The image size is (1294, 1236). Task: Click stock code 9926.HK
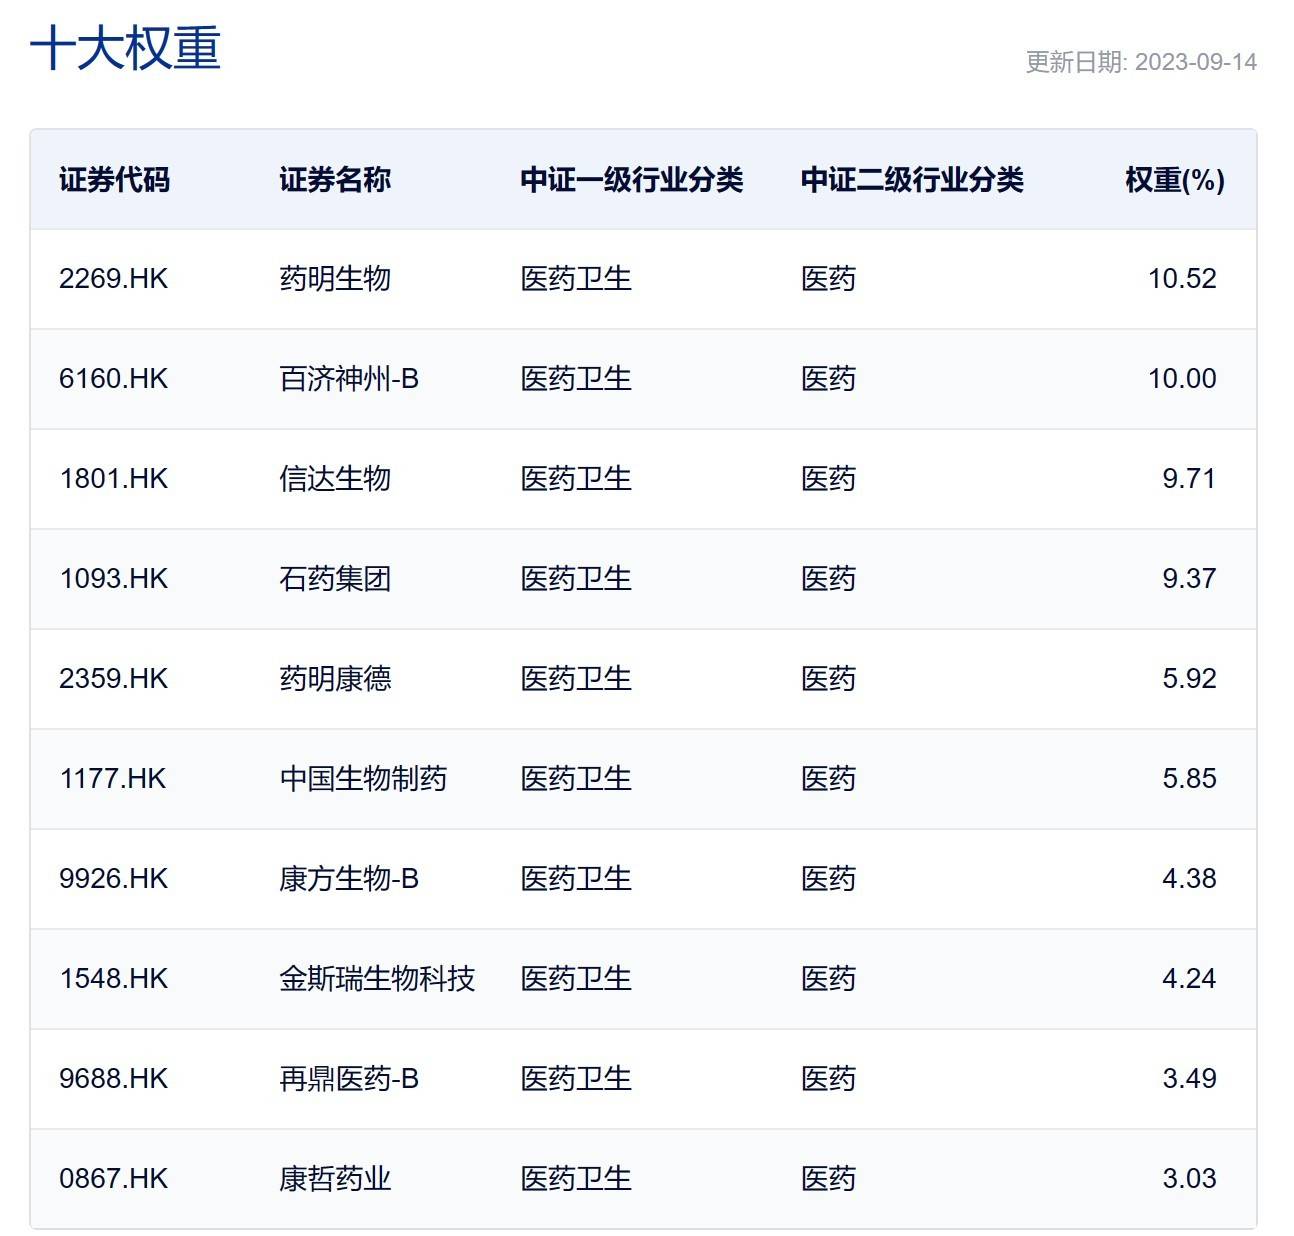point(113,879)
